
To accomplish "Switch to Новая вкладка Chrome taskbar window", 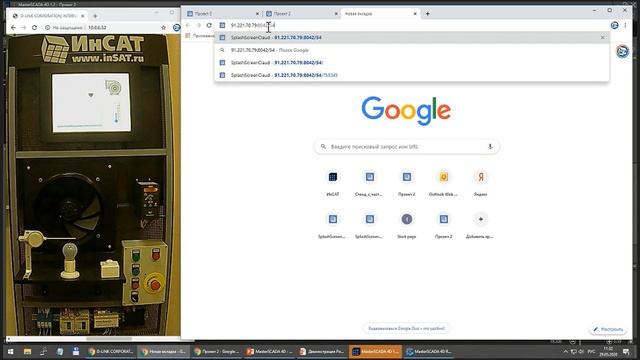I will 163,351.
